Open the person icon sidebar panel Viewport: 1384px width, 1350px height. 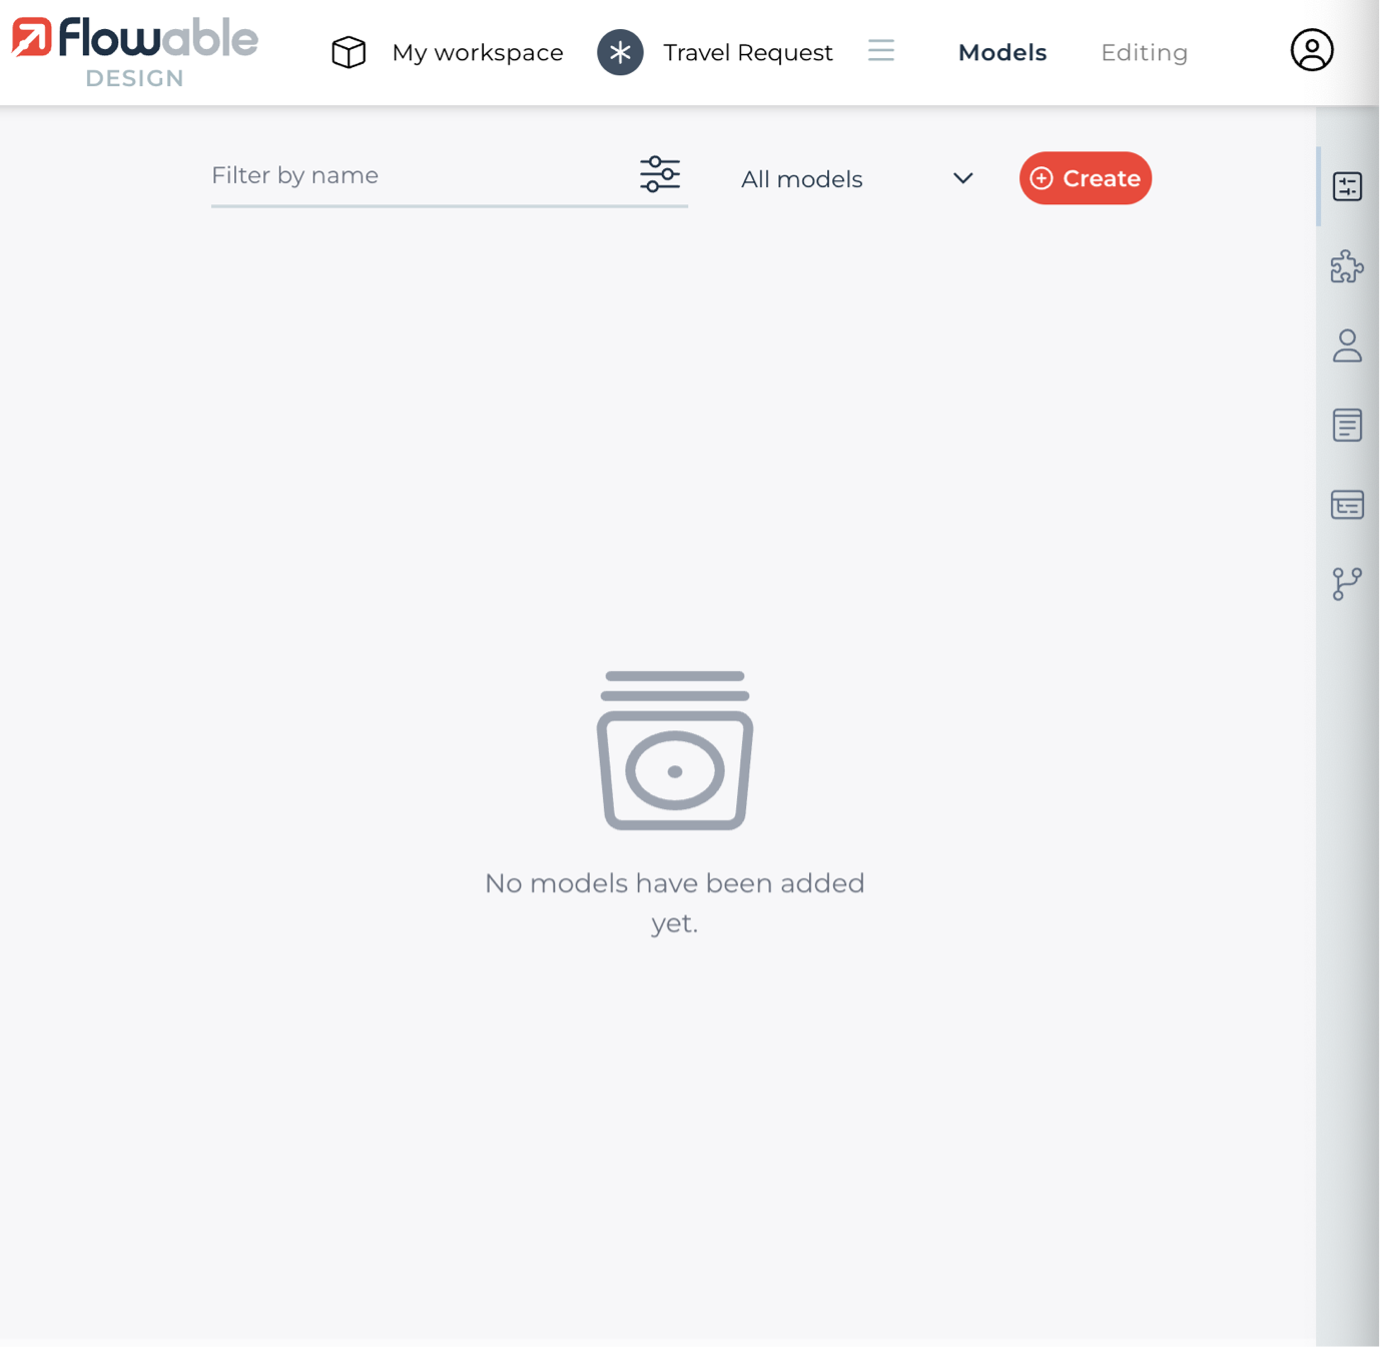click(x=1347, y=346)
